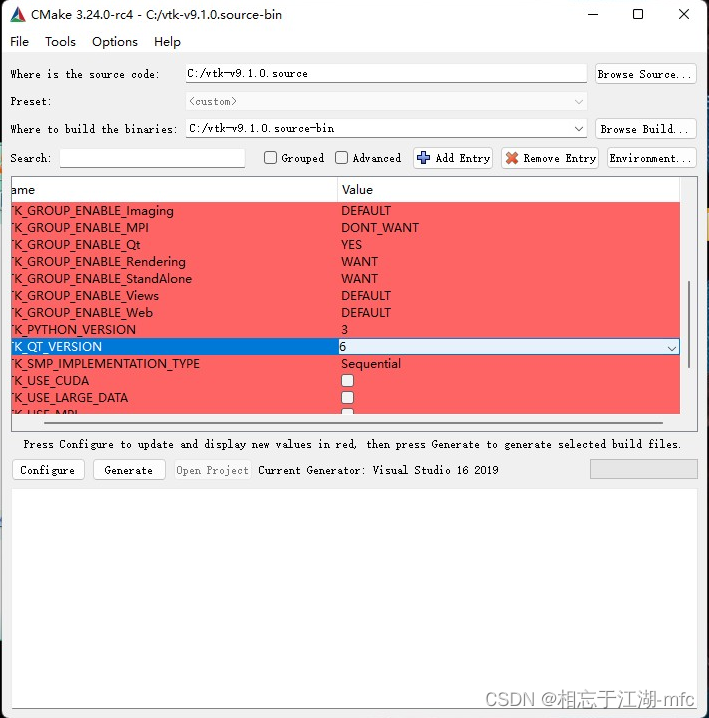The width and height of the screenshot is (709, 718).
Task: Click the blue plus Add Entry icon
Action: coord(423,158)
